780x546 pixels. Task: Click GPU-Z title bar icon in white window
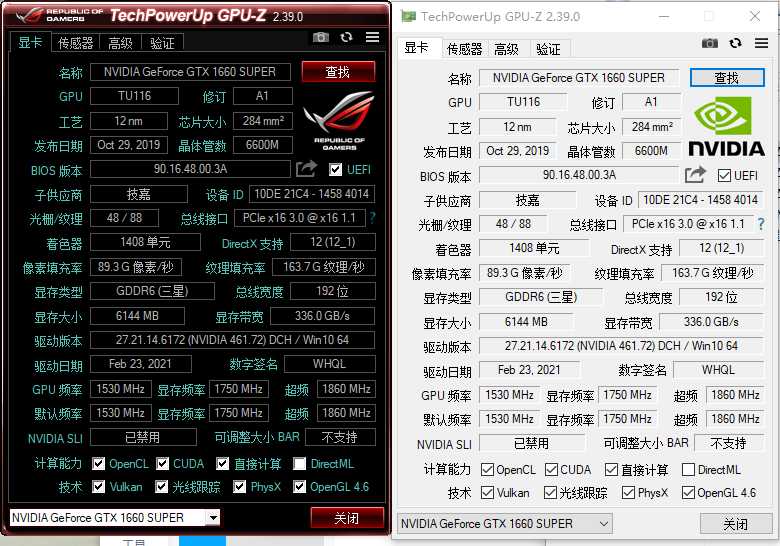pyautogui.click(x=408, y=16)
